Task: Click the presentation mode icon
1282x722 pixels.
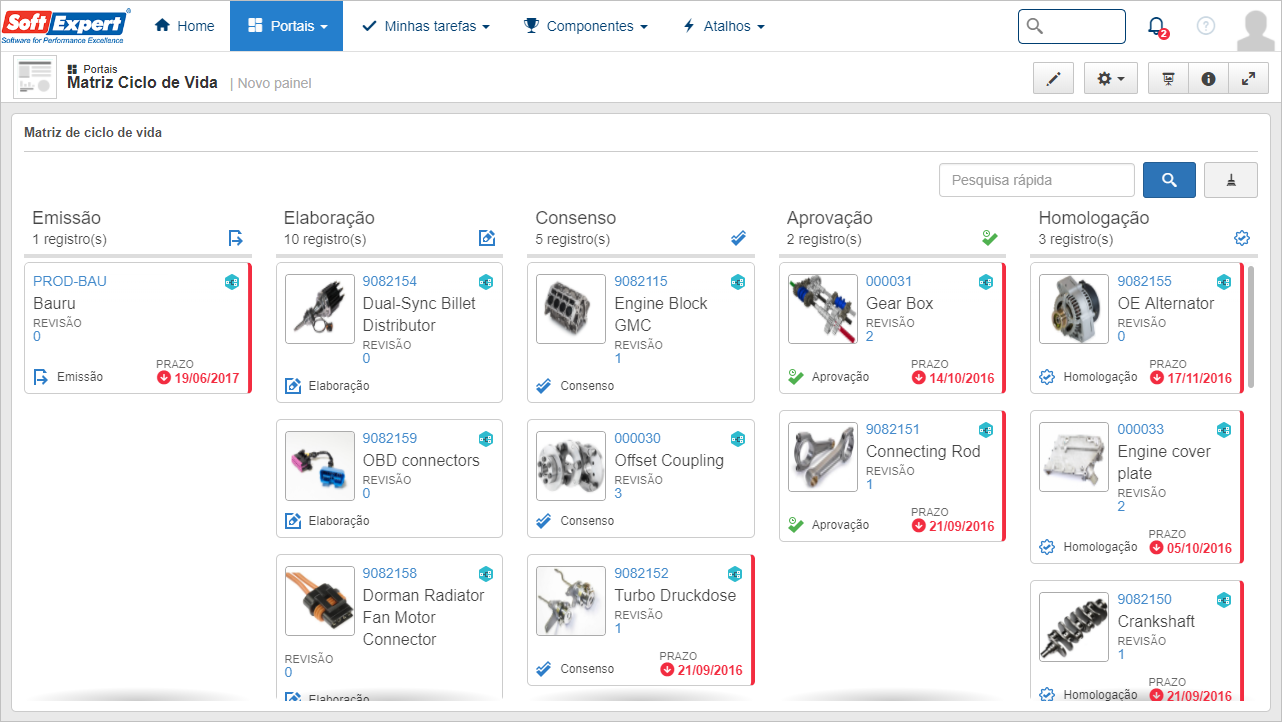Action: (1168, 78)
